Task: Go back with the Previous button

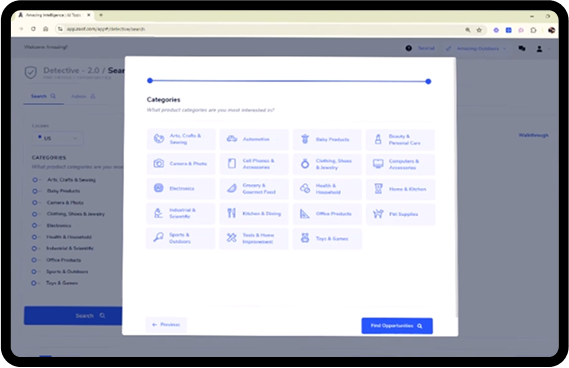Action: (166, 324)
